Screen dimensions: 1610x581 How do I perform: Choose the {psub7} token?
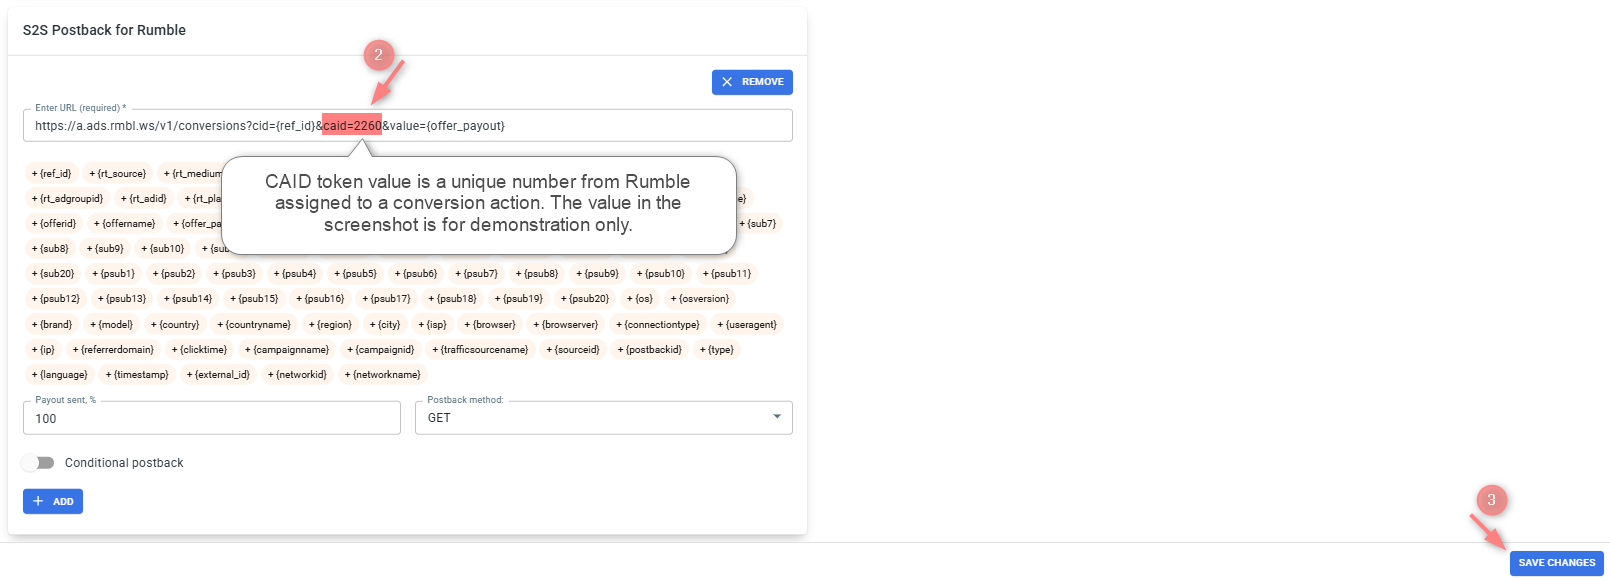point(477,274)
